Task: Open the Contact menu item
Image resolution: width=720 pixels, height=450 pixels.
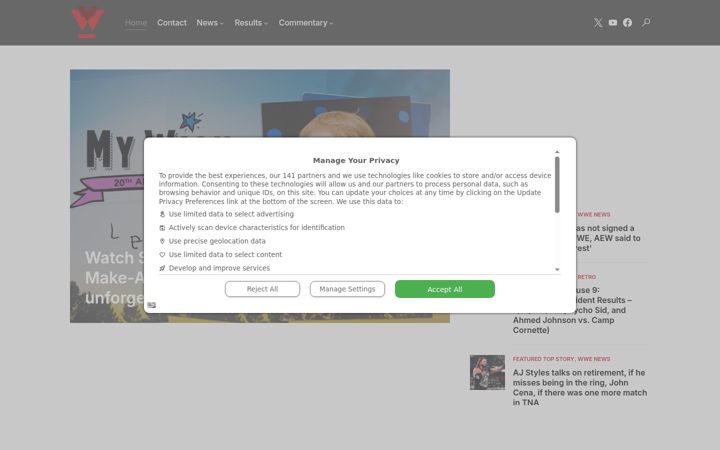Action: pyautogui.click(x=172, y=22)
